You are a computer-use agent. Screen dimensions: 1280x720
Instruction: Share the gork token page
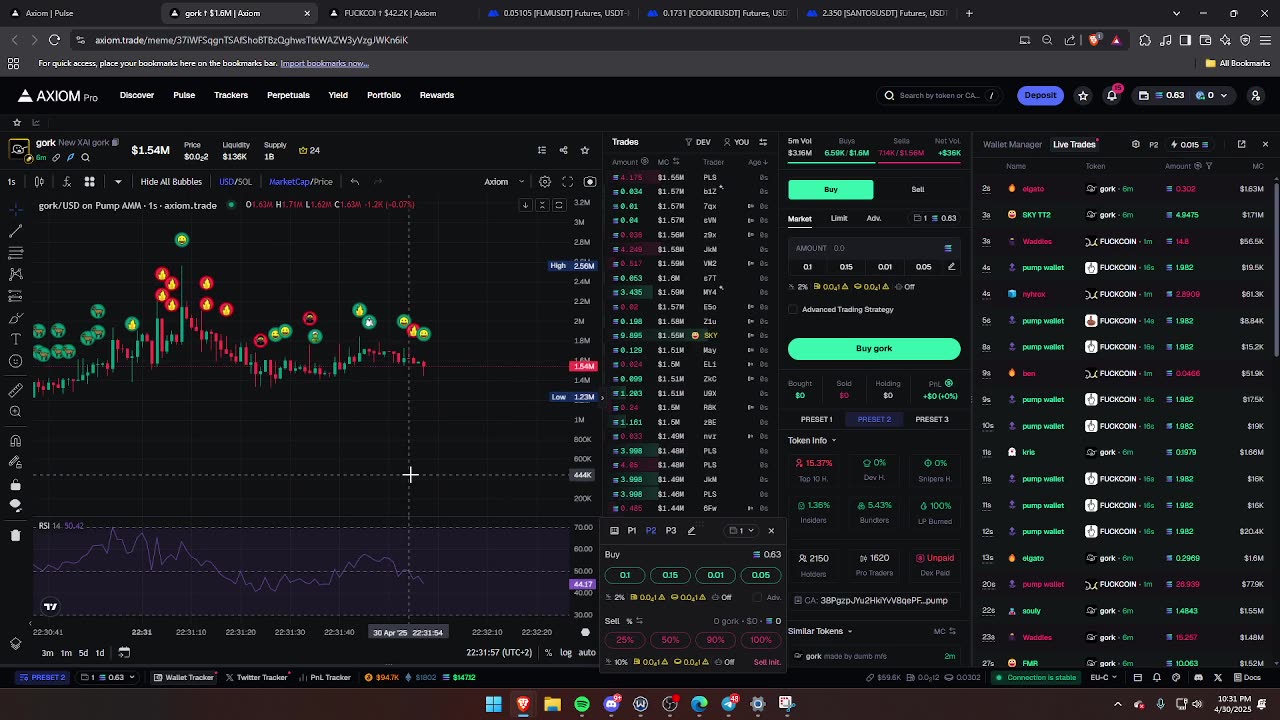point(563,151)
